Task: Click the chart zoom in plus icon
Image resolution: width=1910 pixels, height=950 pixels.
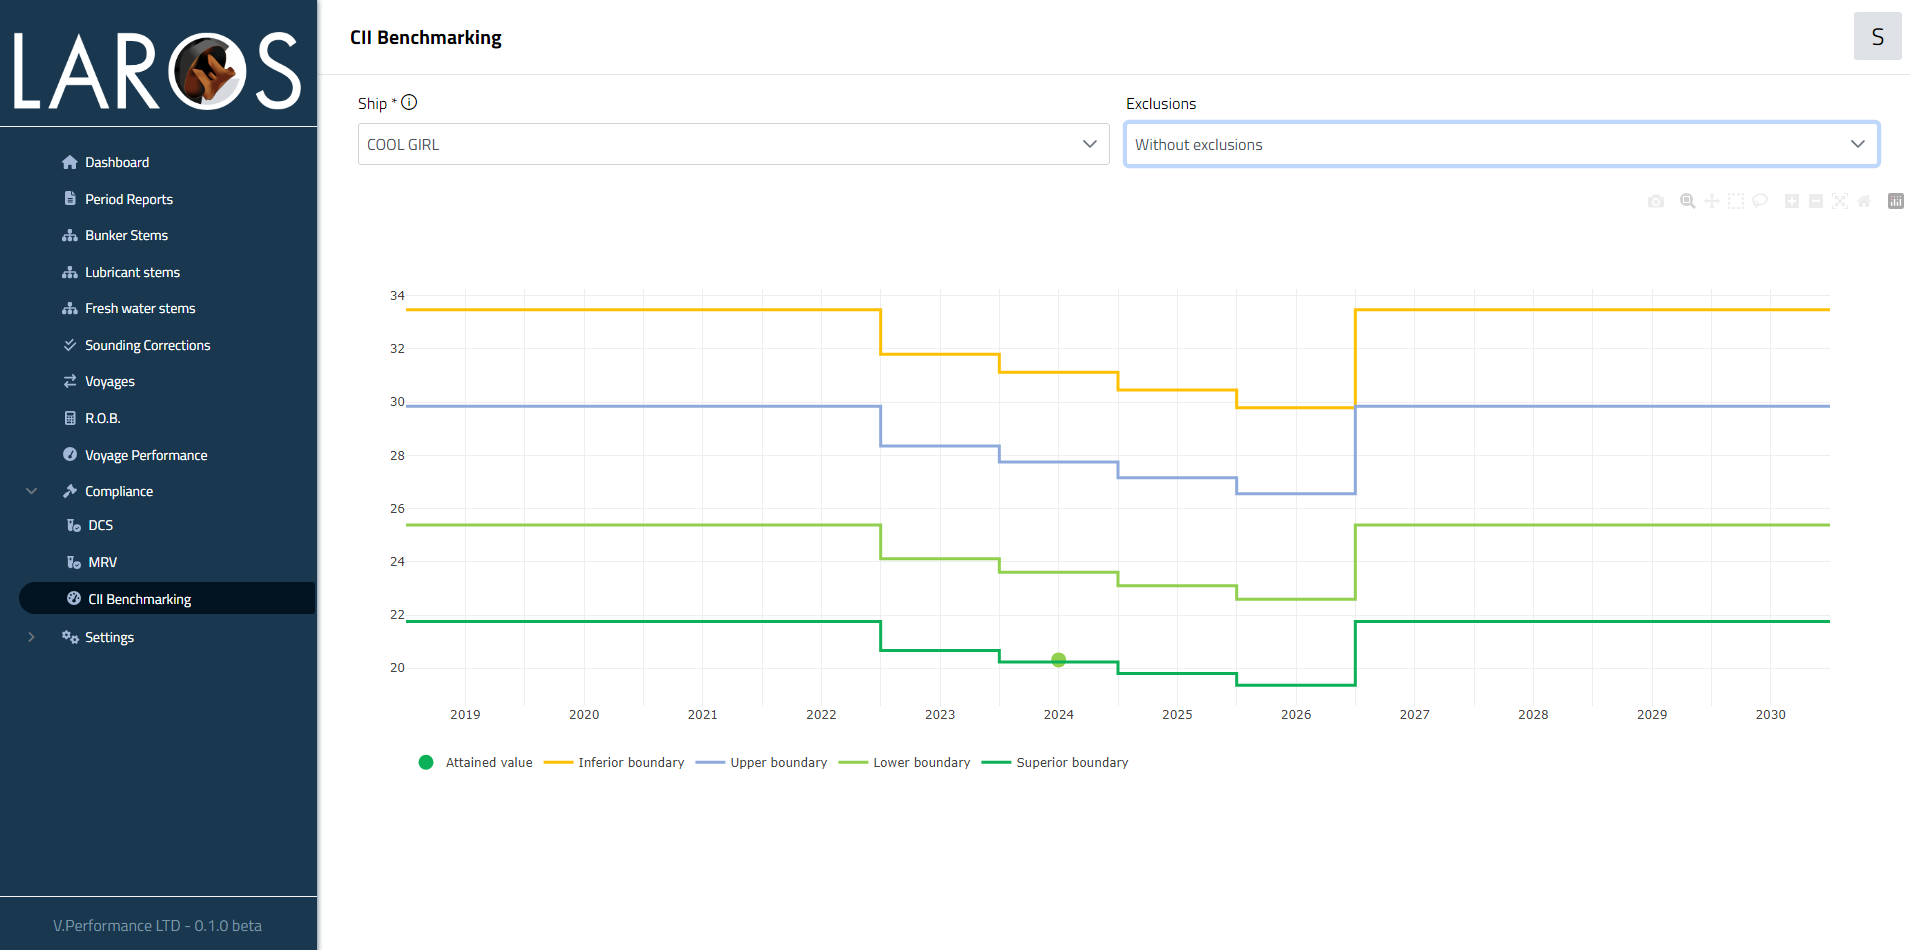Action: pos(1792,201)
